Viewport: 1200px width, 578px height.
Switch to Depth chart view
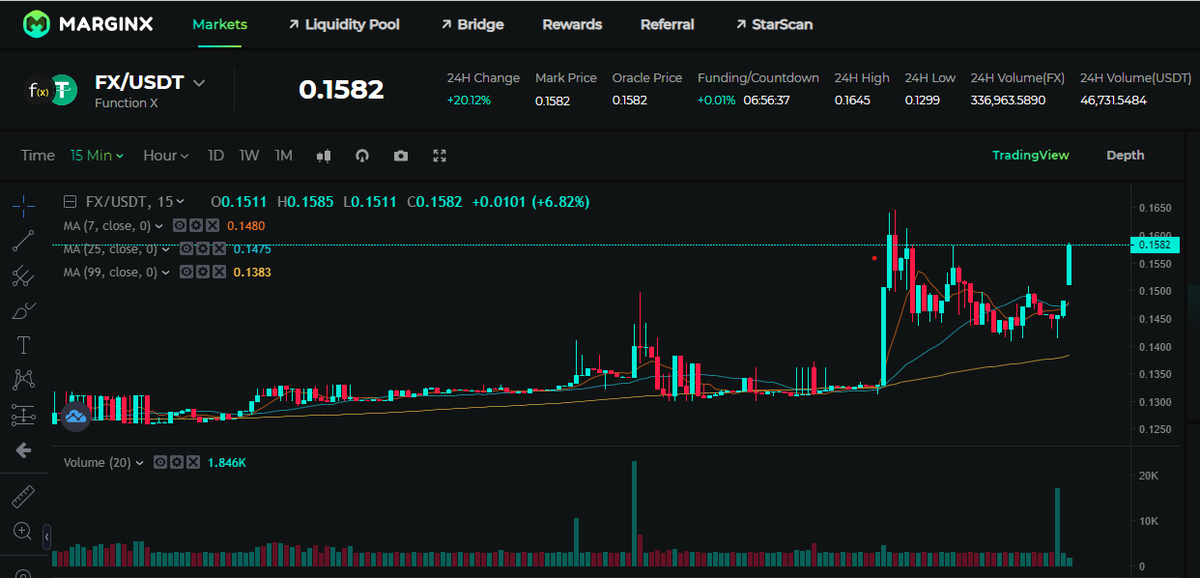tap(1125, 155)
